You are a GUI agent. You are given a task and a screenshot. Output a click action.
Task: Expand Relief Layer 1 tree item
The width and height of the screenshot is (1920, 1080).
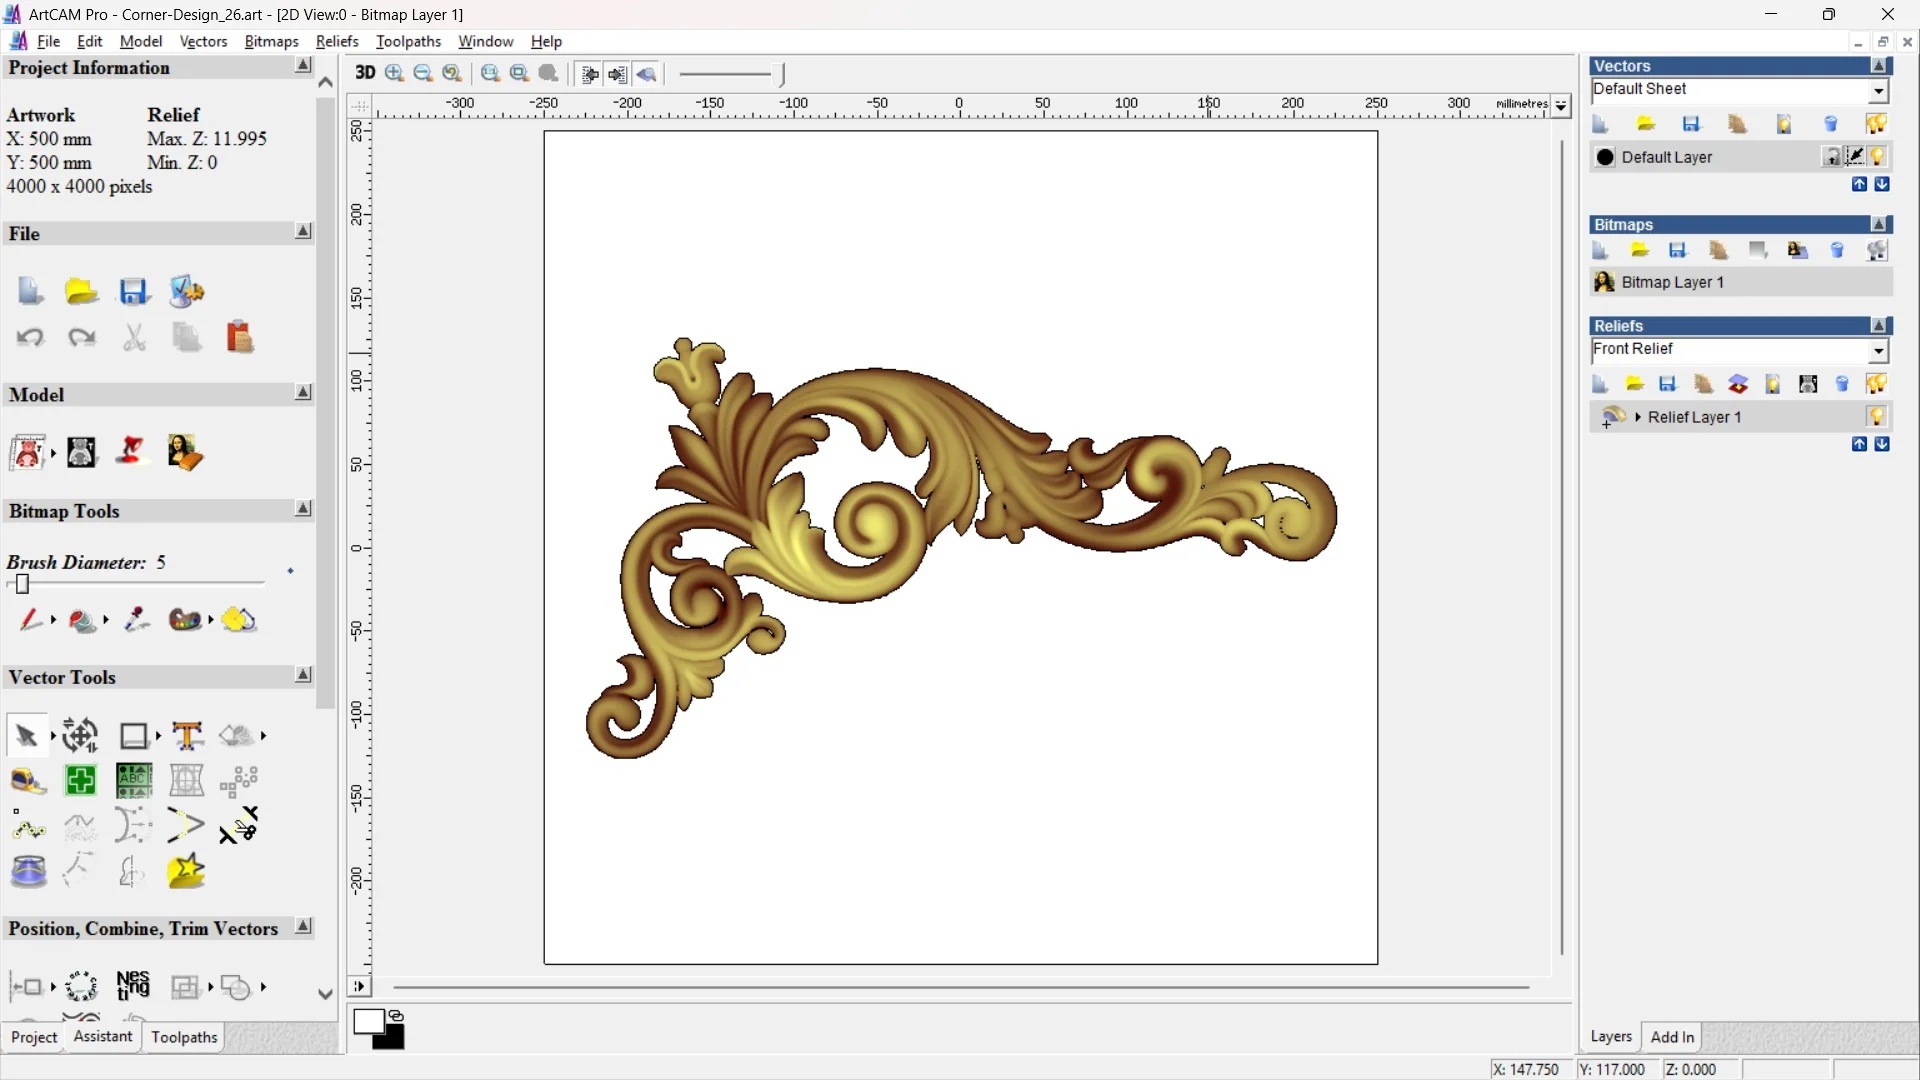coord(1638,417)
